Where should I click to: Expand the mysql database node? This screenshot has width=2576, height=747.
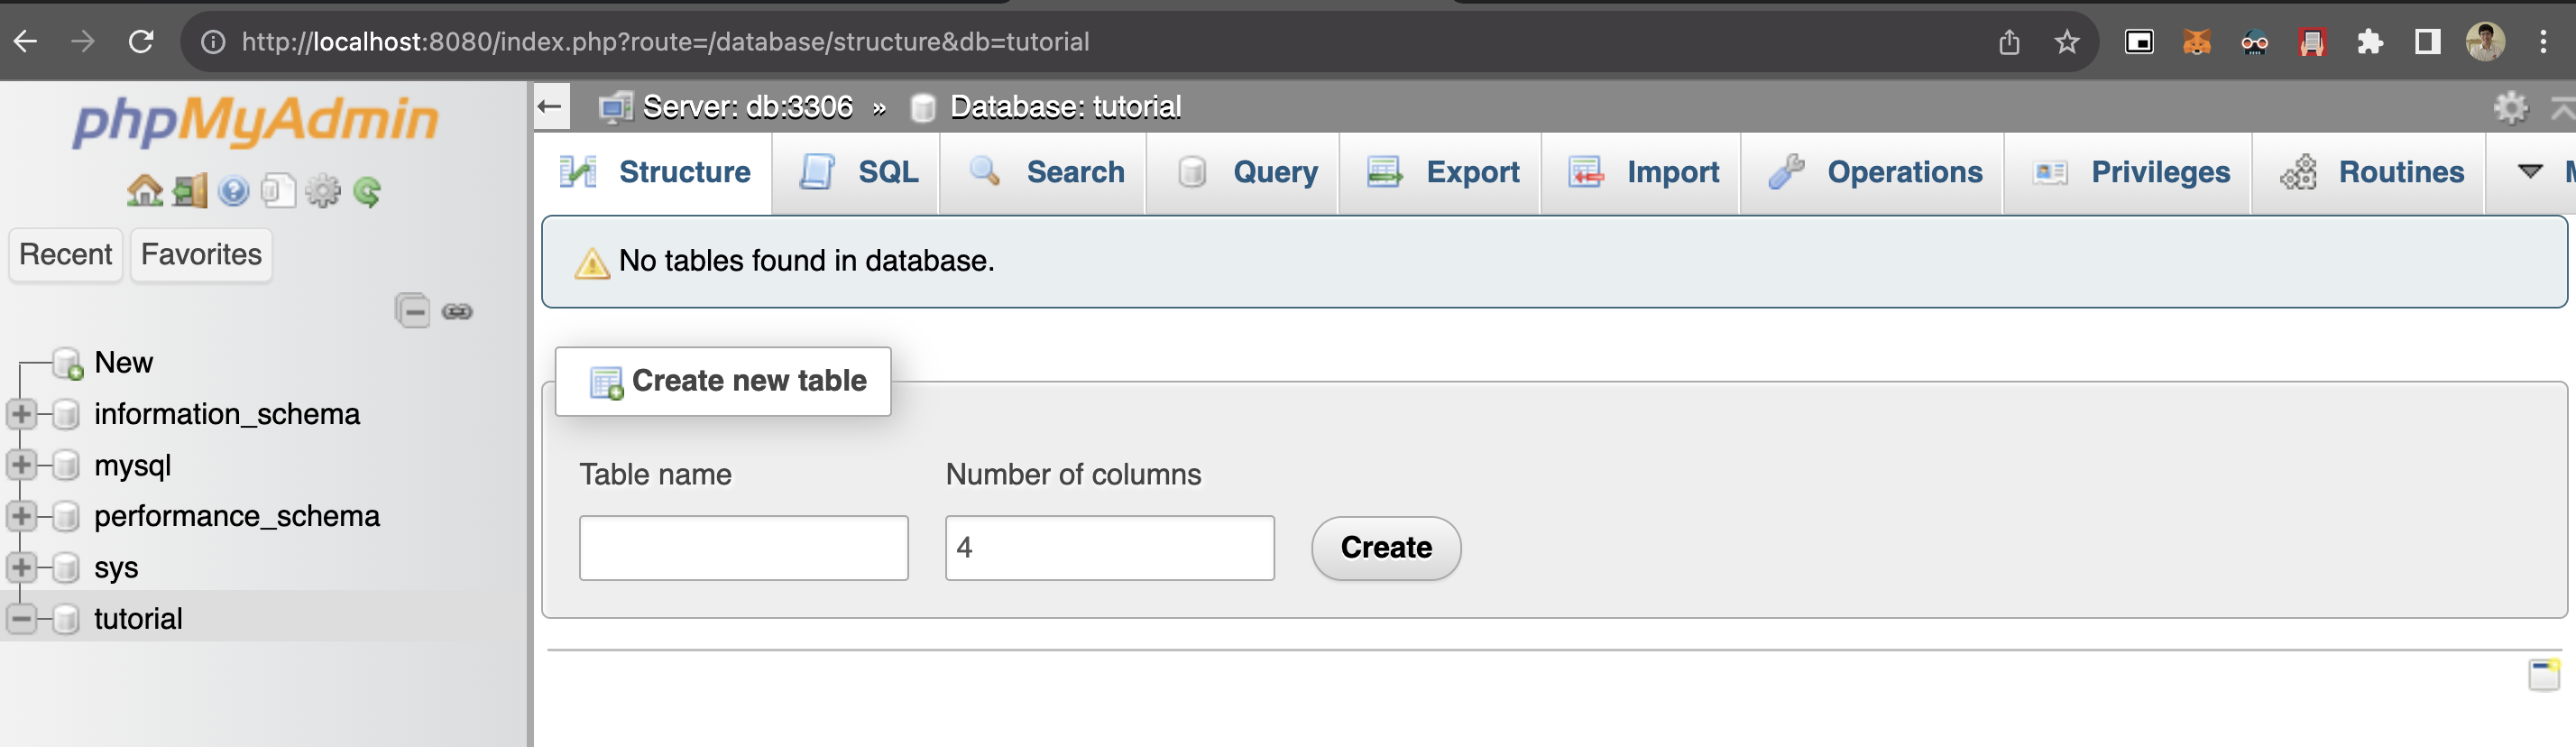point(21,465)
